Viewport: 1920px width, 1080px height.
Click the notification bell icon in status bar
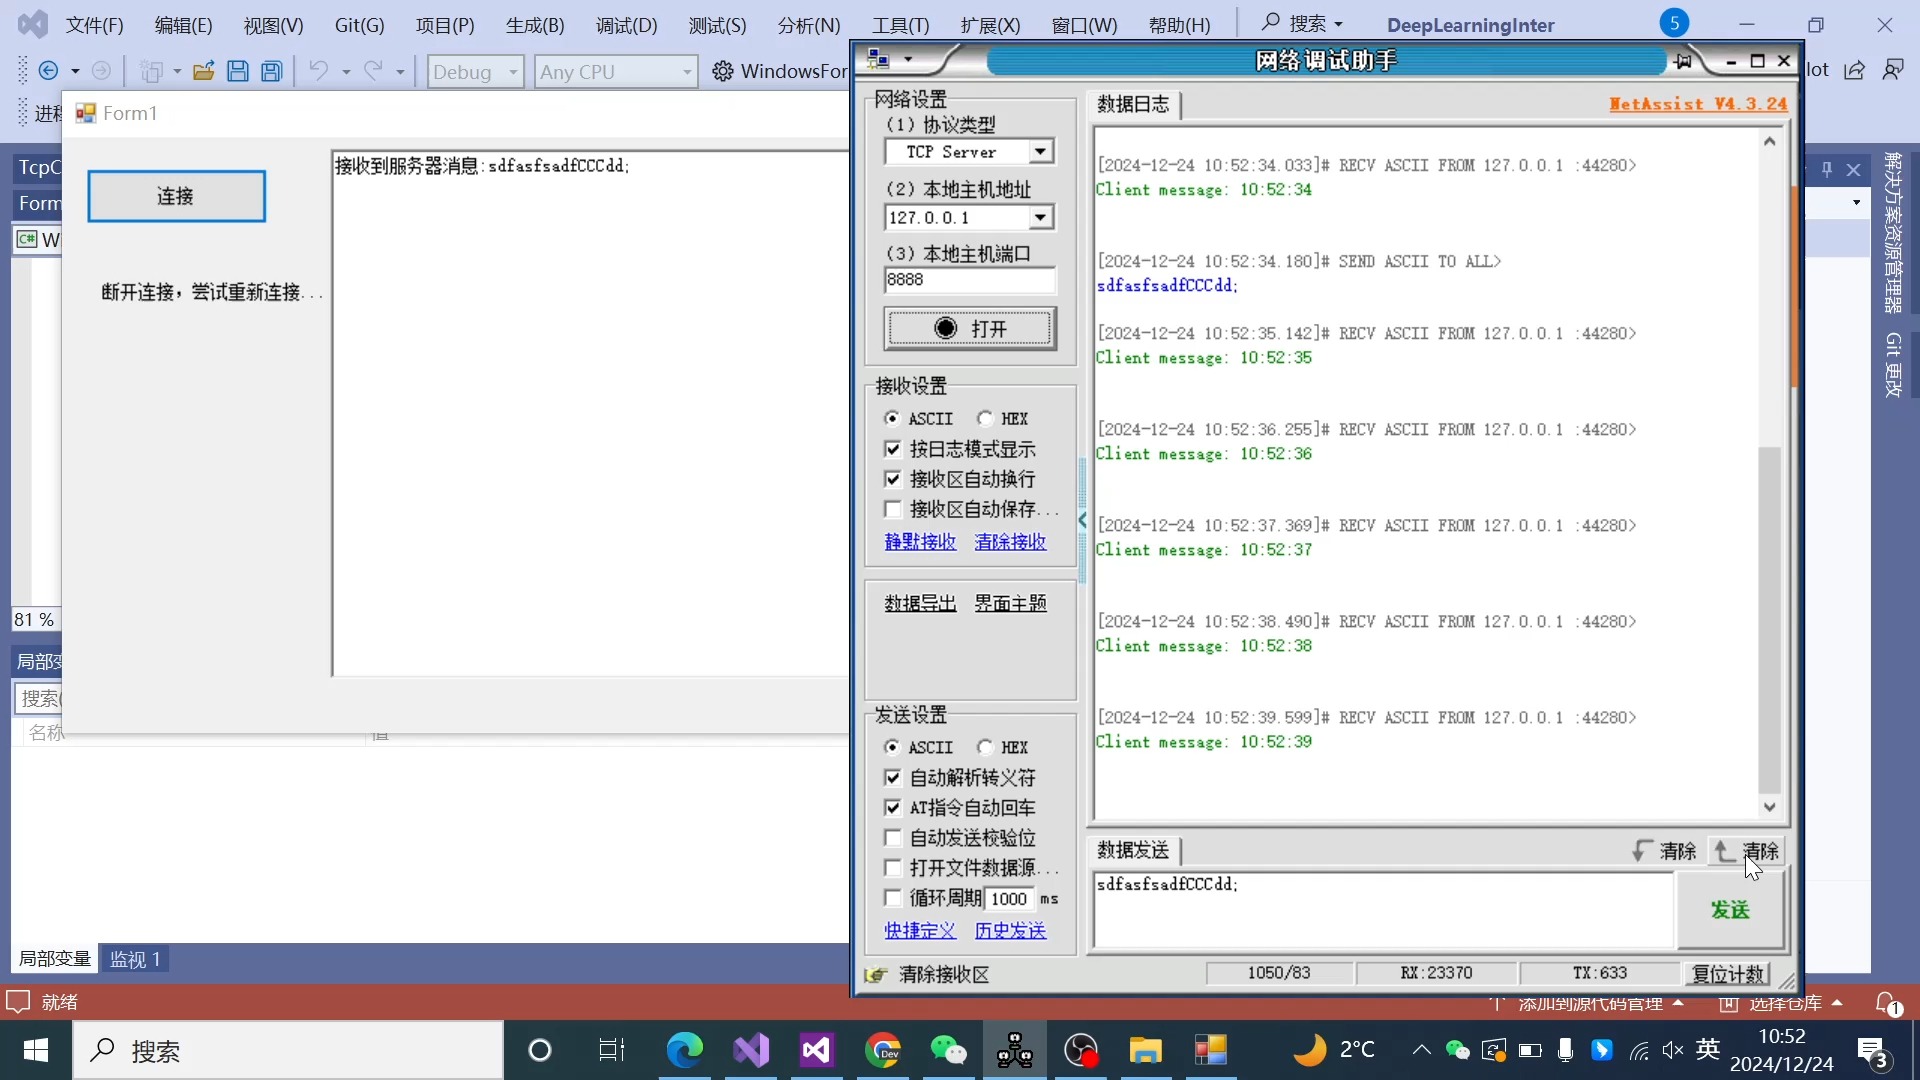click(x=1887, y=1002)
